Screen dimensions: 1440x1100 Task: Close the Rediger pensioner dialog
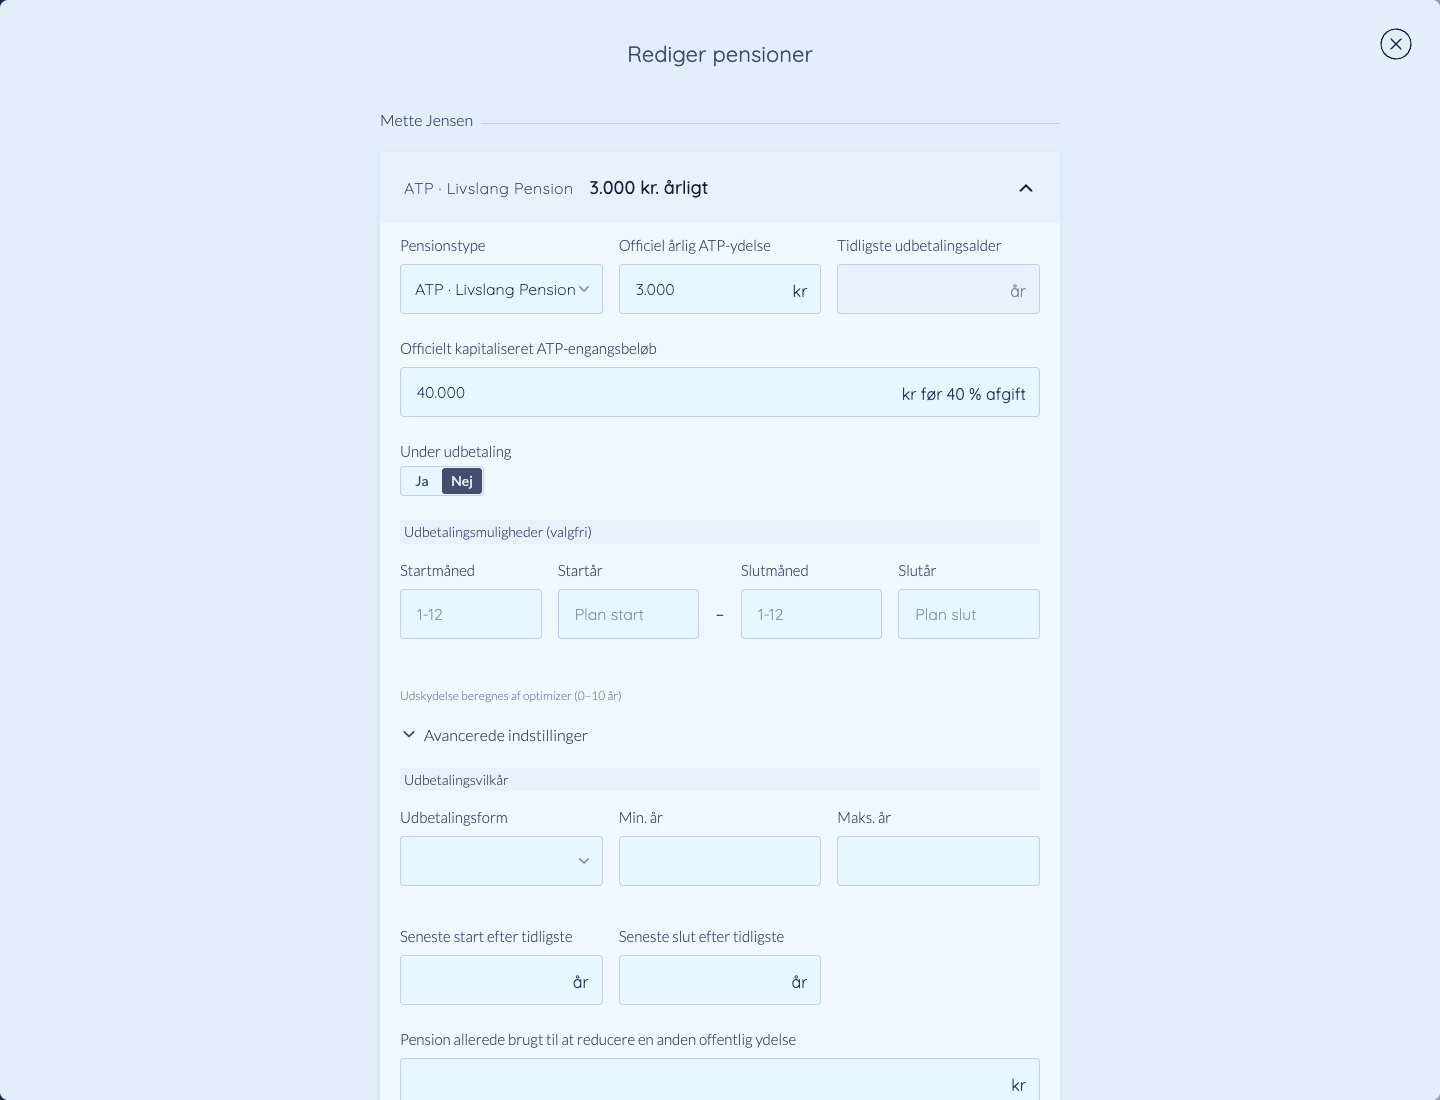coord(1396,44)
